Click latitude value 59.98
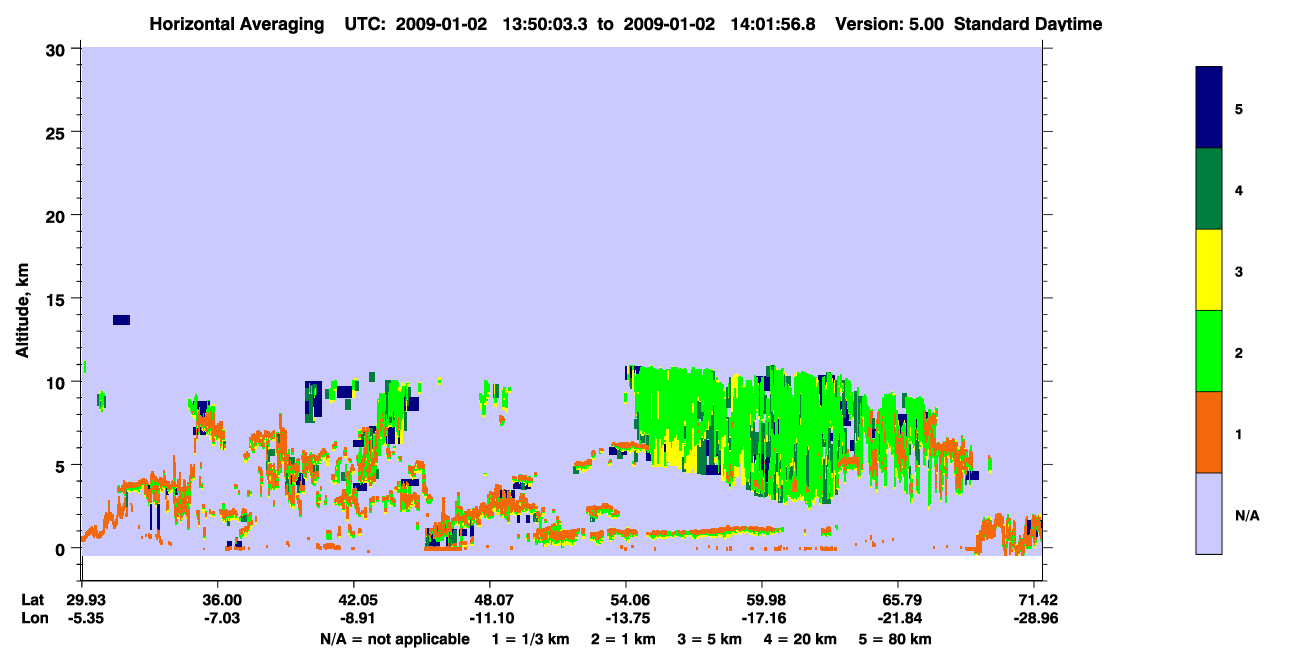The height and width of the screenshot is (667, 1300). (x=762, y=600)
